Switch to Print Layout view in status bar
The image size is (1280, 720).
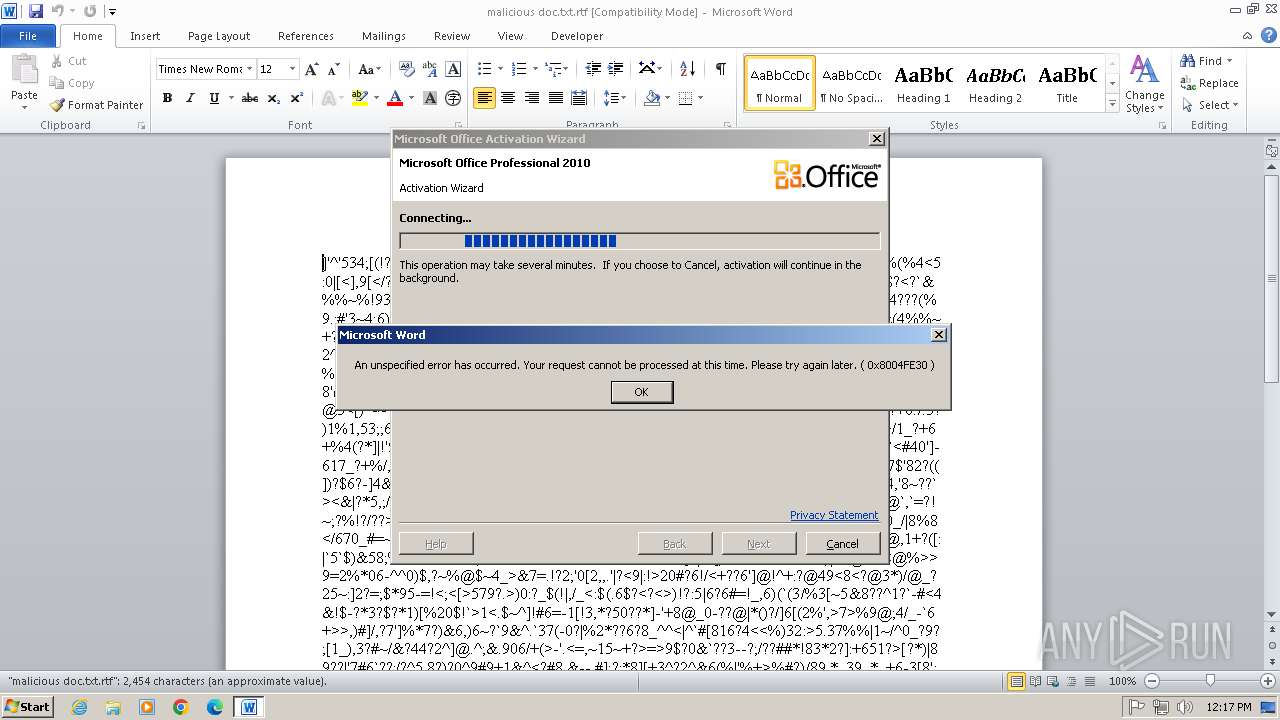tap(1016, 681)
